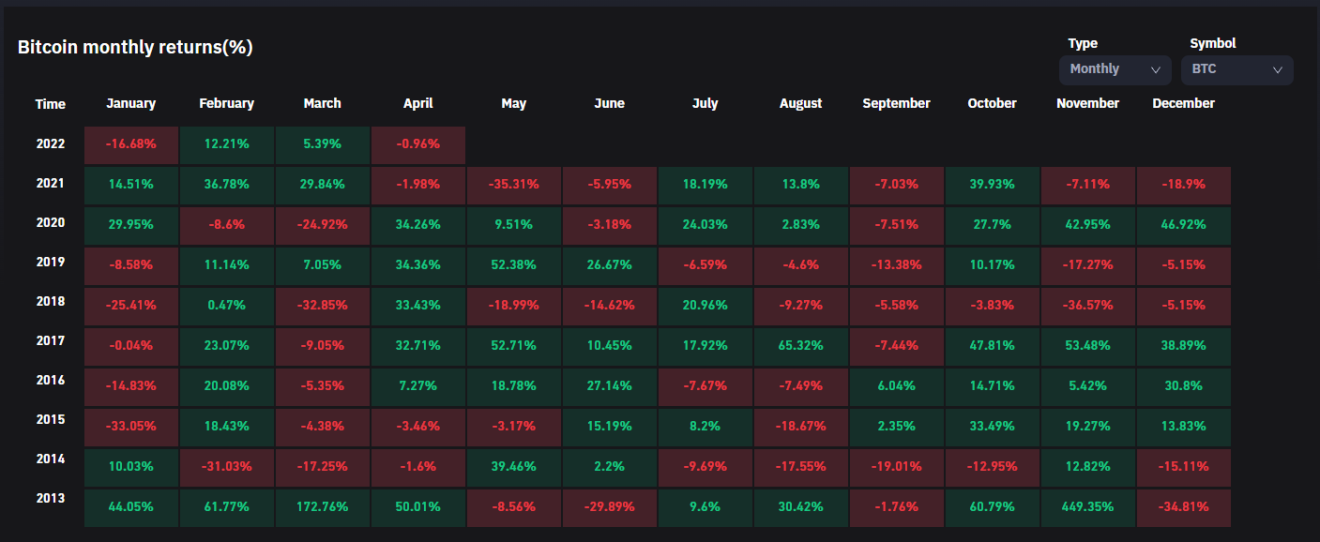Select the 52.38% May 2019 cell
1320x542 pixels.
[x=513, y=265]
